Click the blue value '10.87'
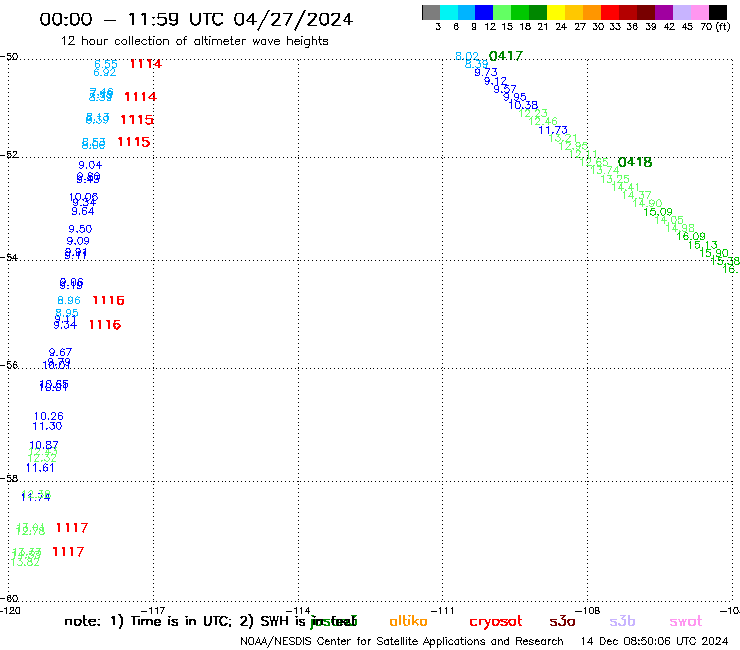740x650 pixels. [x=44, y=445]
